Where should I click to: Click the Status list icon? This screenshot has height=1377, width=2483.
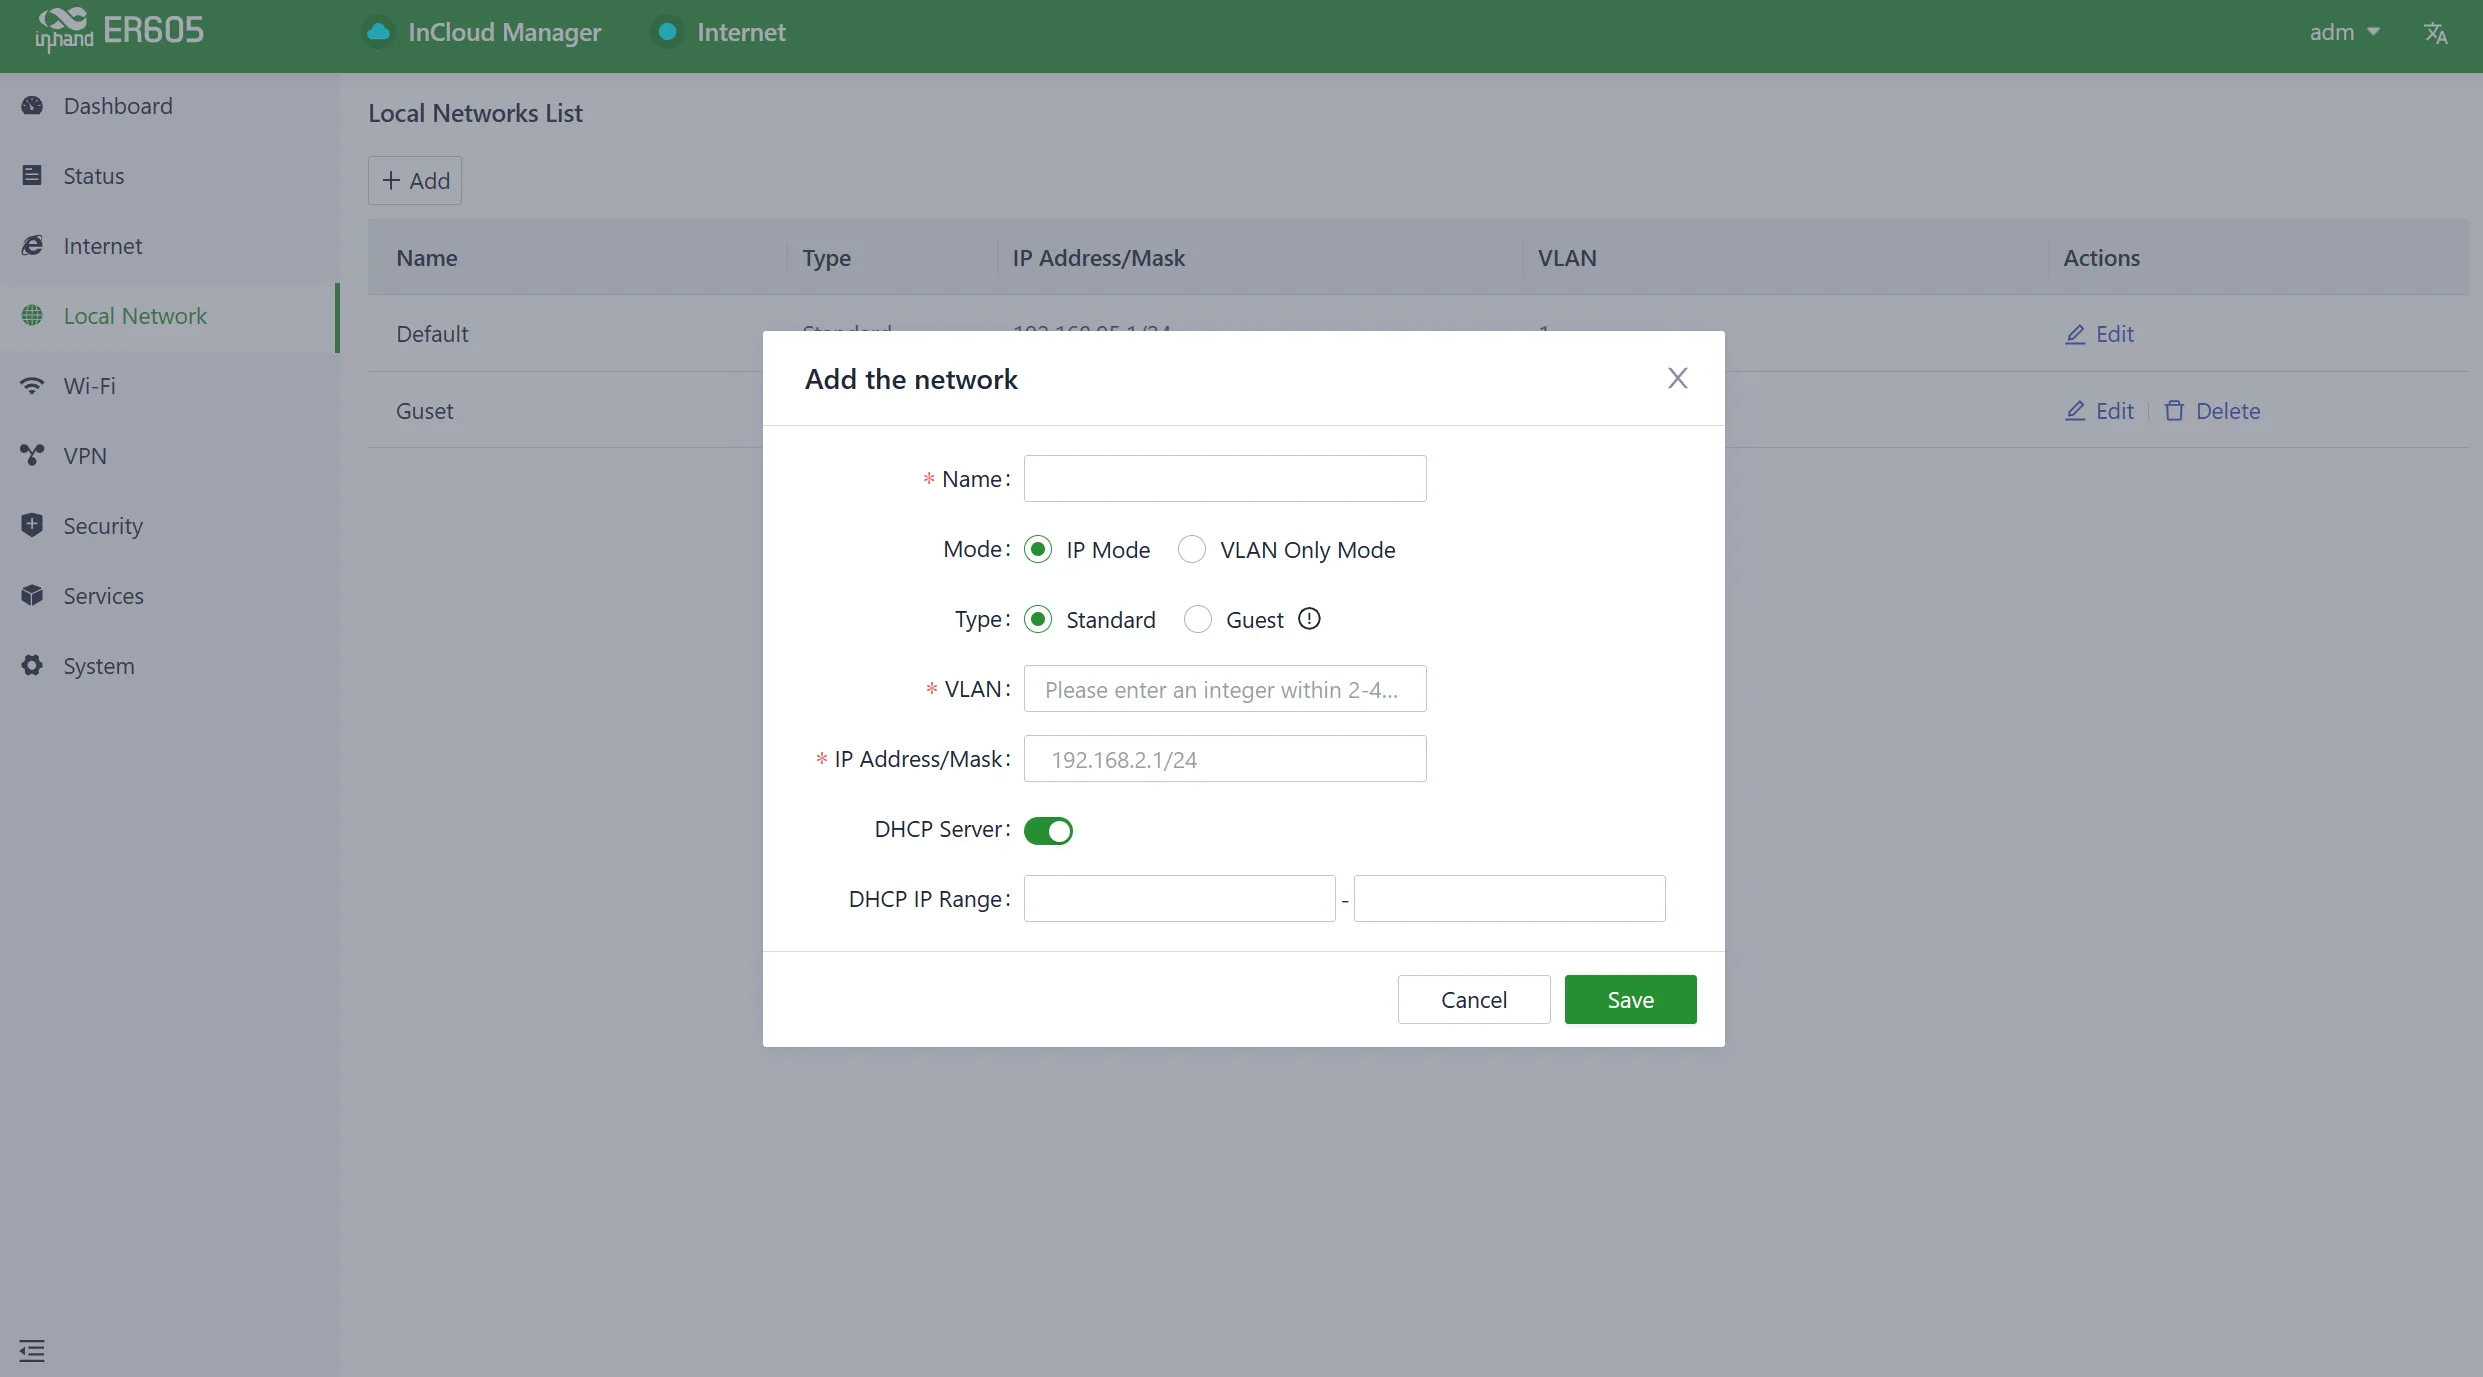[32, 176]
